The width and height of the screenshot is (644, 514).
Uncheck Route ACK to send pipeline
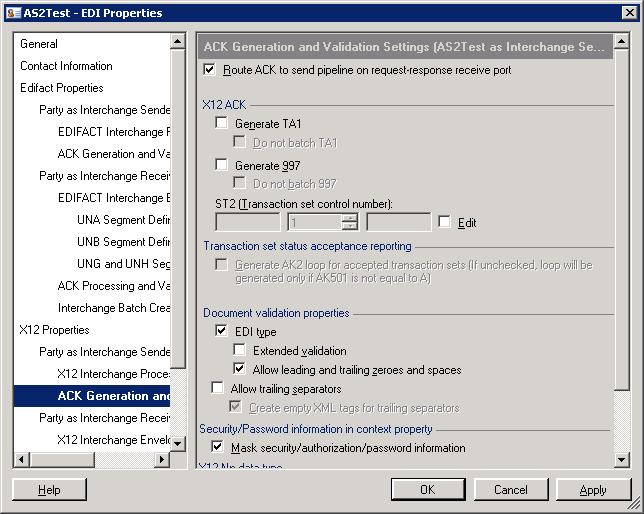[209, 69]
